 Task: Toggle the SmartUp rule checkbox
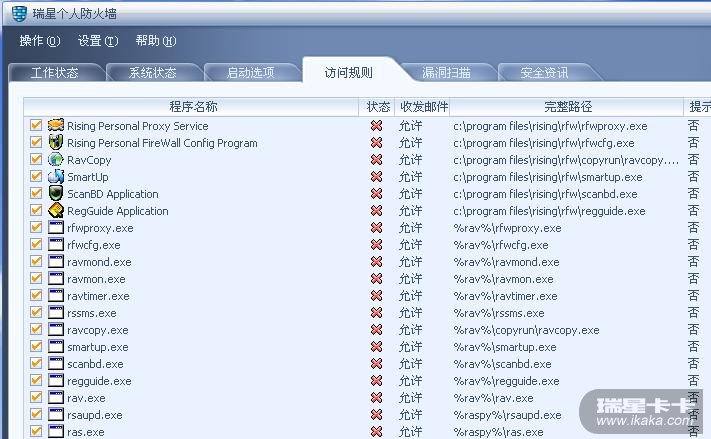[x=36, y=176]
